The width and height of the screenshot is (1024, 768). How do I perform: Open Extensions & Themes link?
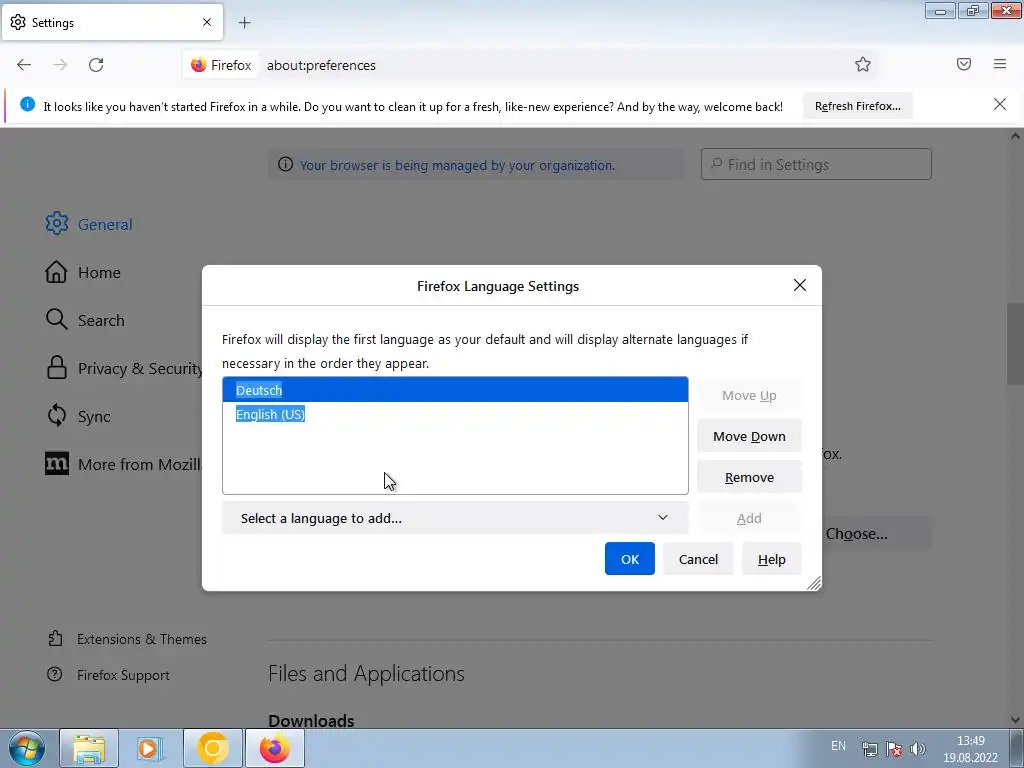[127, 639]
